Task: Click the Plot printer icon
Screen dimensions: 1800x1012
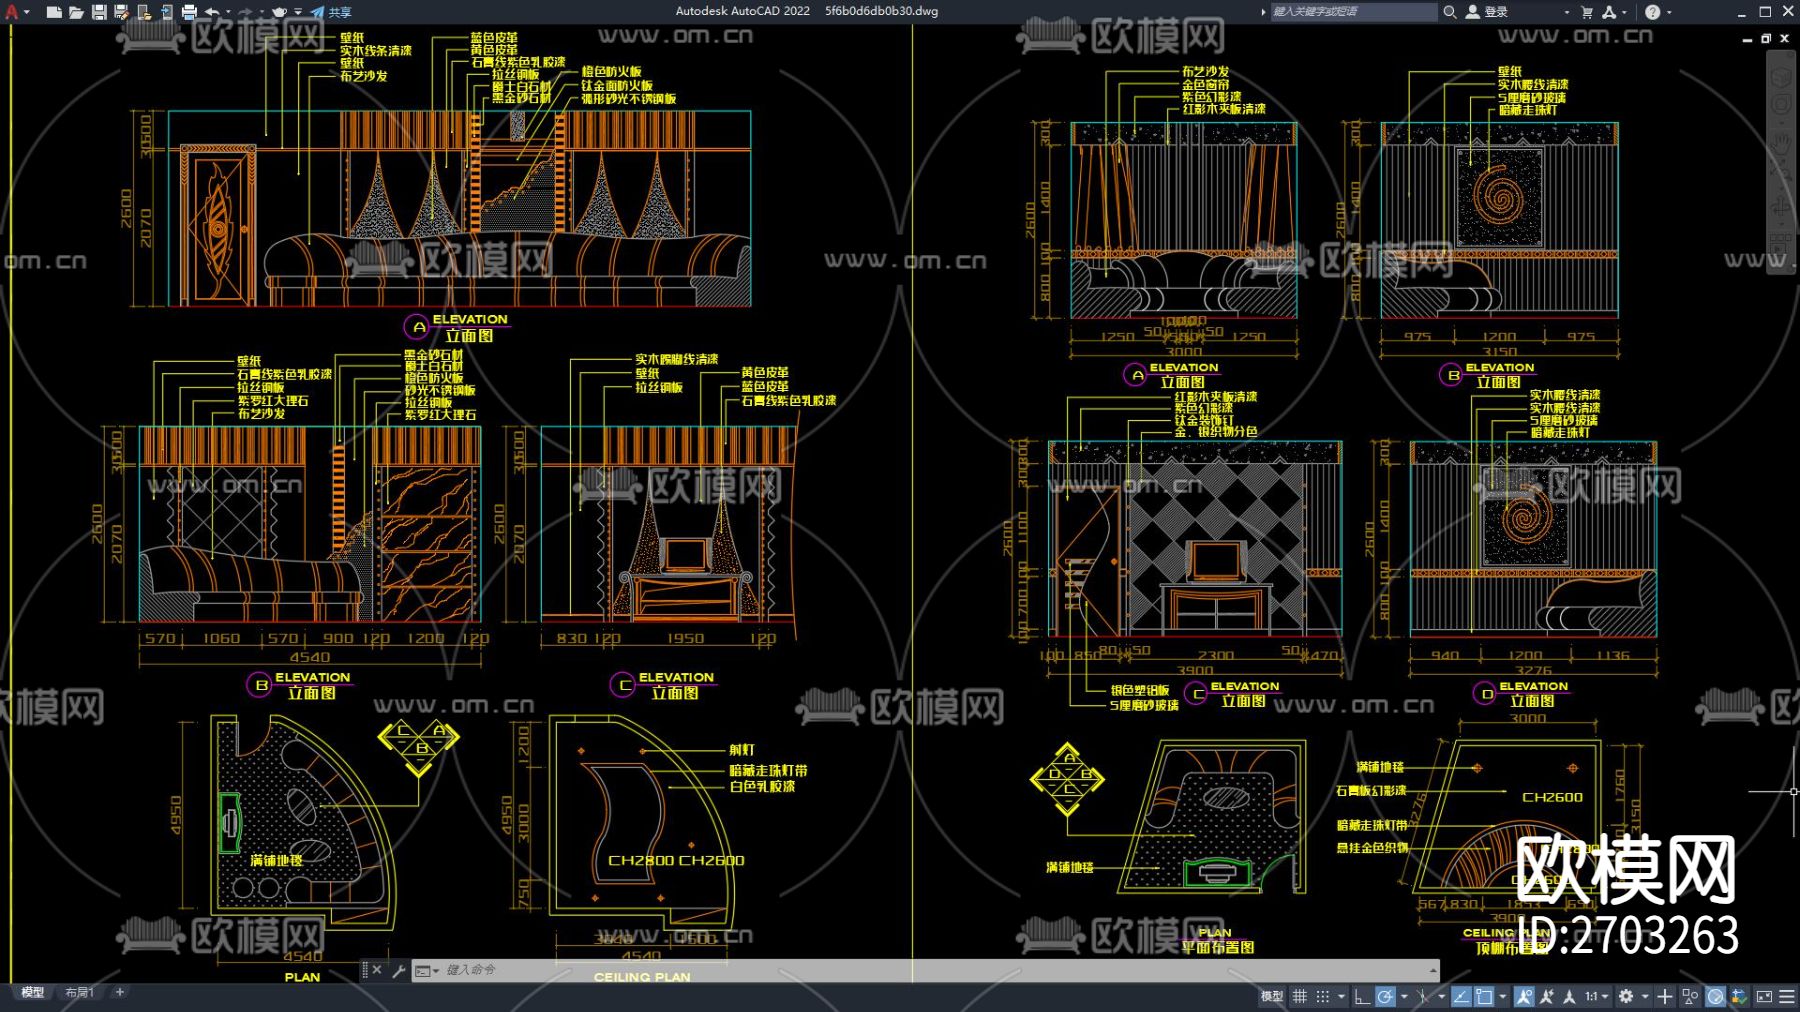Action: coord(189,12)
